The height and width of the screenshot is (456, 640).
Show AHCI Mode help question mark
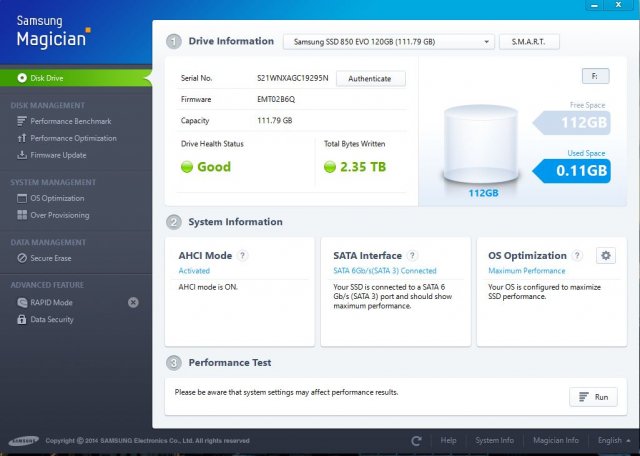[242, 256]
